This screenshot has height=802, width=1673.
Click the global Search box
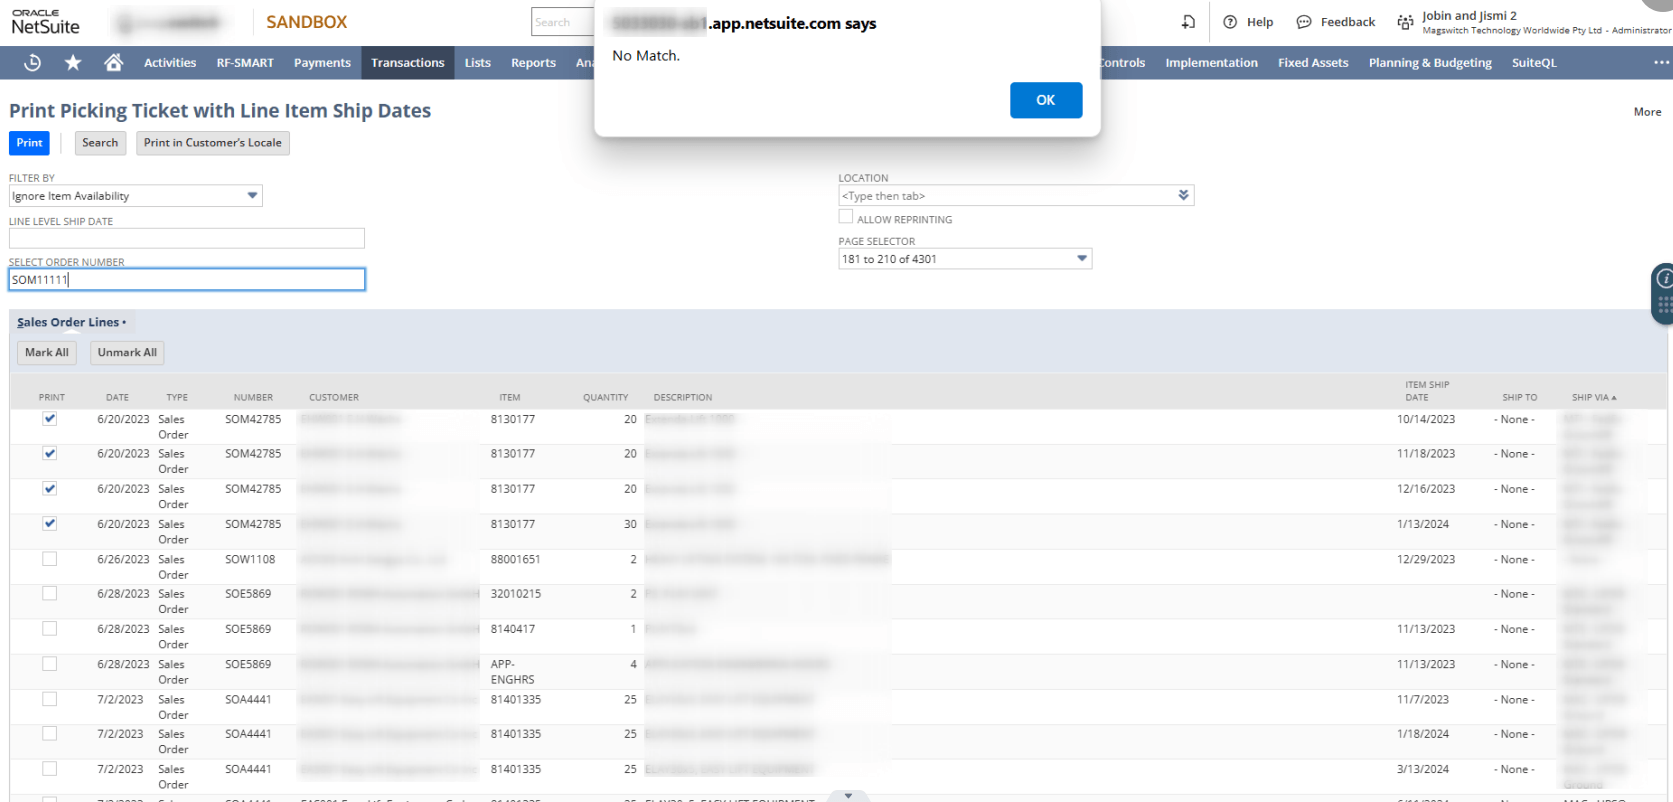(x=563, y=22)
